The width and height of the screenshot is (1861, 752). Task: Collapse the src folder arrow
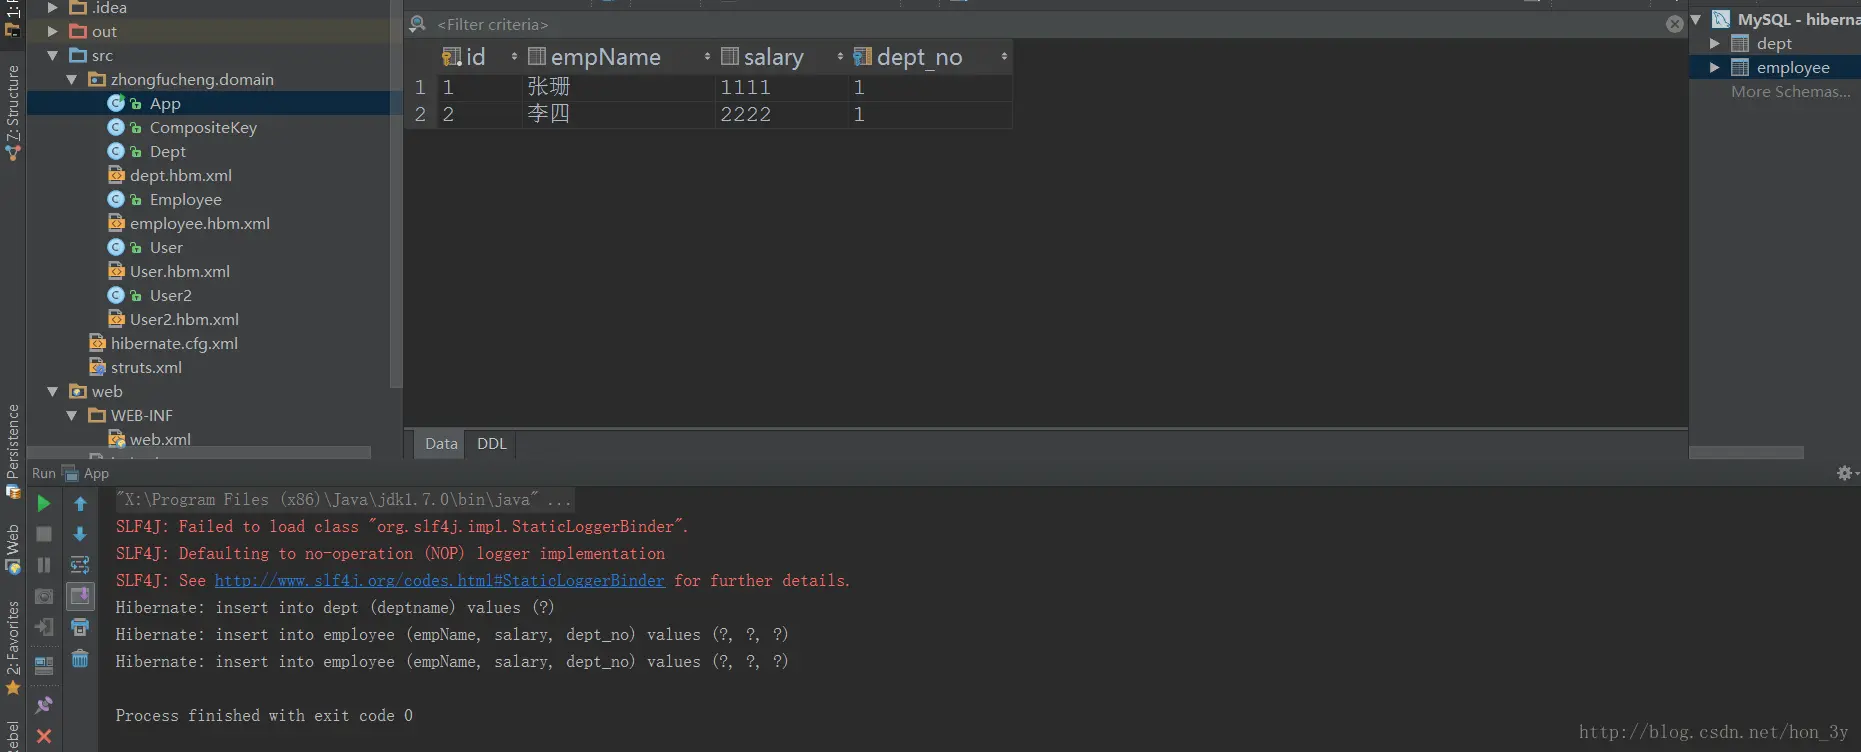click(x=53, y=55)
